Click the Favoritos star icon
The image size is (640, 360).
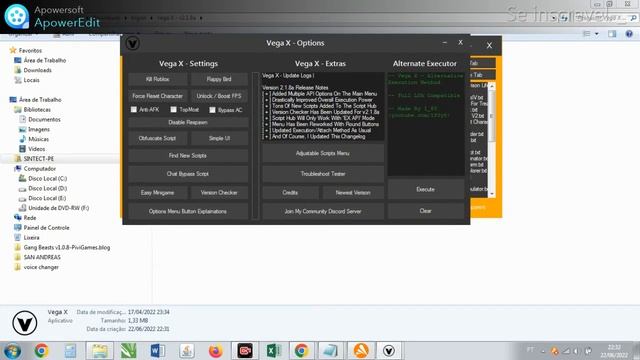[x=13, y=50]
